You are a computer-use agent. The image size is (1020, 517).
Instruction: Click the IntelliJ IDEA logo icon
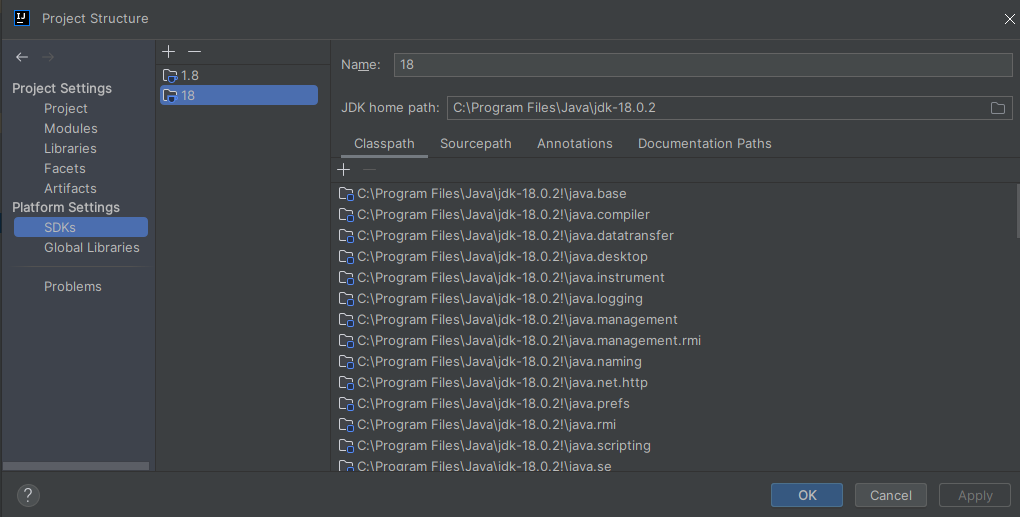pyautogui.click(x=21, y=18)
